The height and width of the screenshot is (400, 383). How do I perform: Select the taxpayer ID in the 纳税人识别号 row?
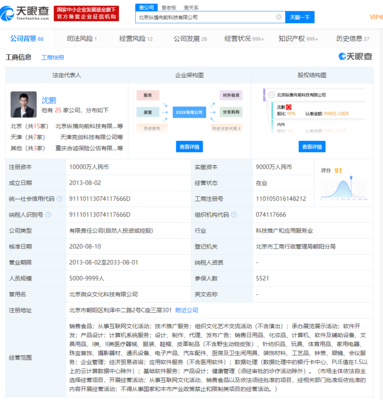(x=100, y=215)
